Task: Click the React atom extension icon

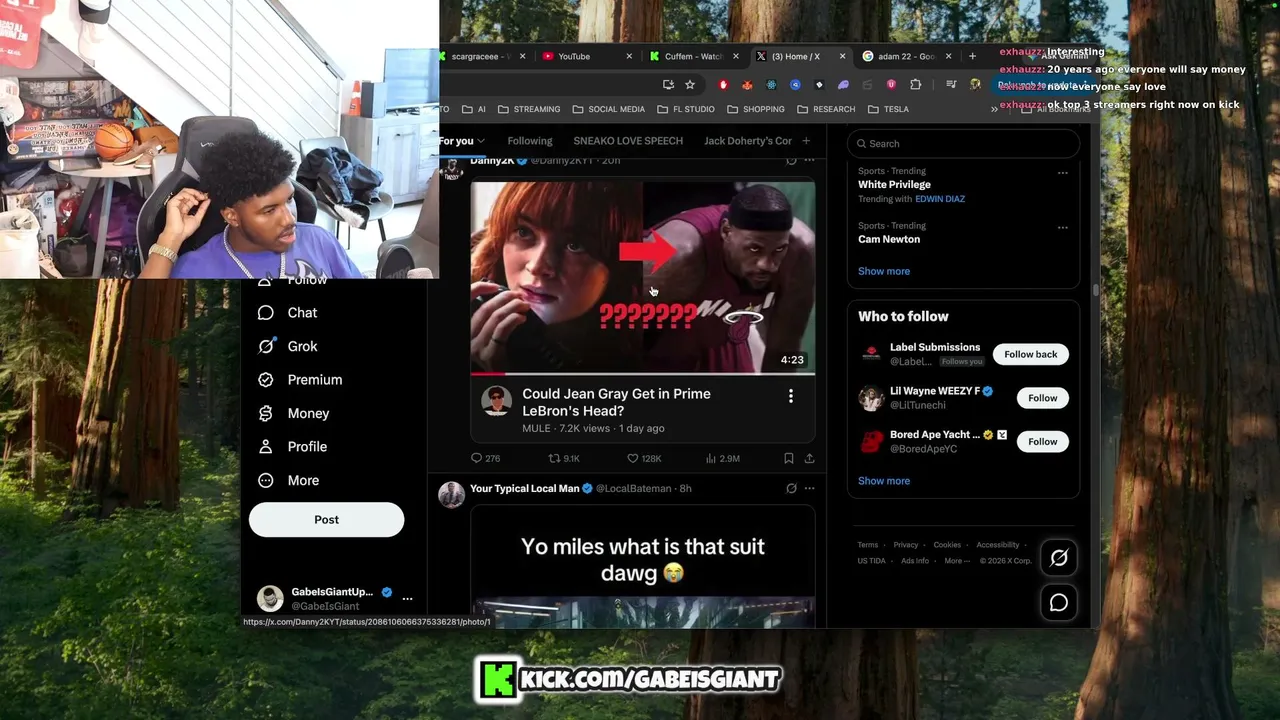Action: coord(772,85)
